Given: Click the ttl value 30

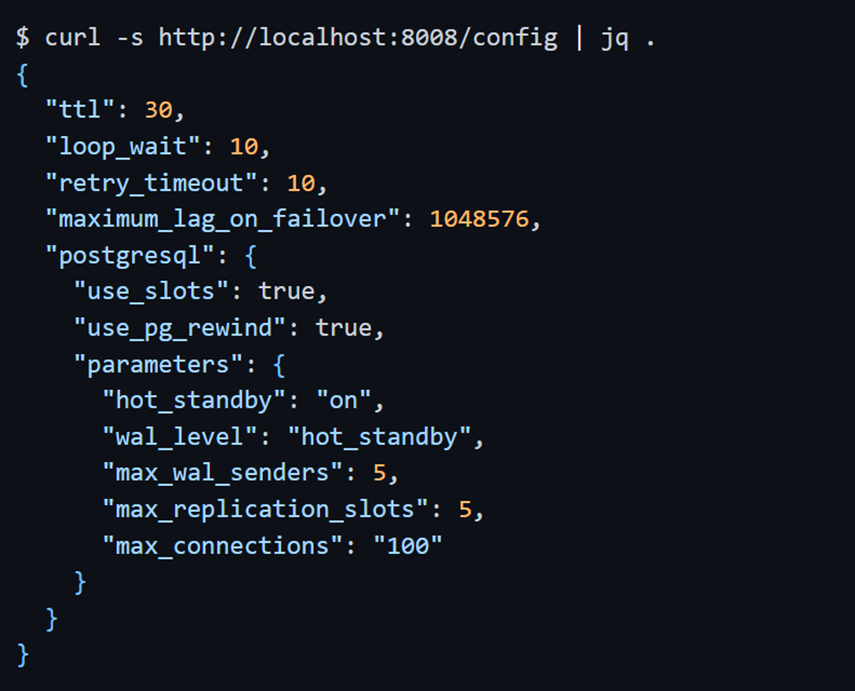Looking at the screenshot, I should [159, 110].
